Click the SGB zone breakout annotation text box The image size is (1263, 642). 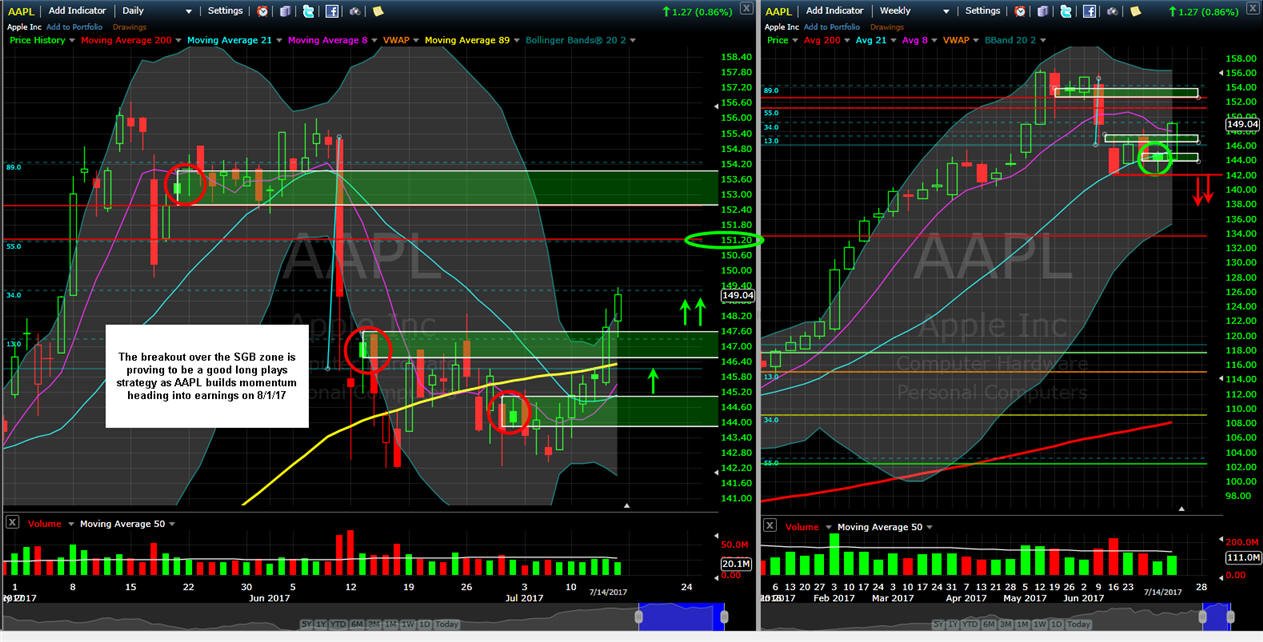208,376
